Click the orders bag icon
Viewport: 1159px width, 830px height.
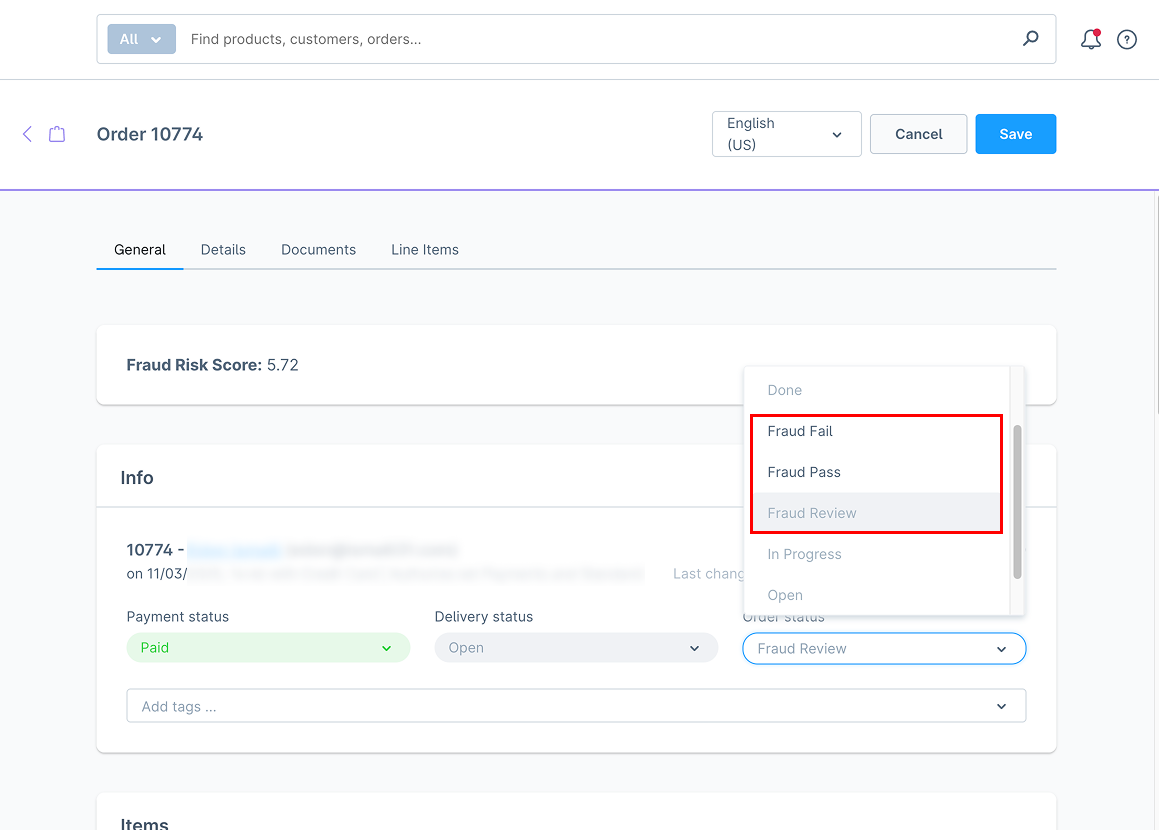(x=57, y=134)
